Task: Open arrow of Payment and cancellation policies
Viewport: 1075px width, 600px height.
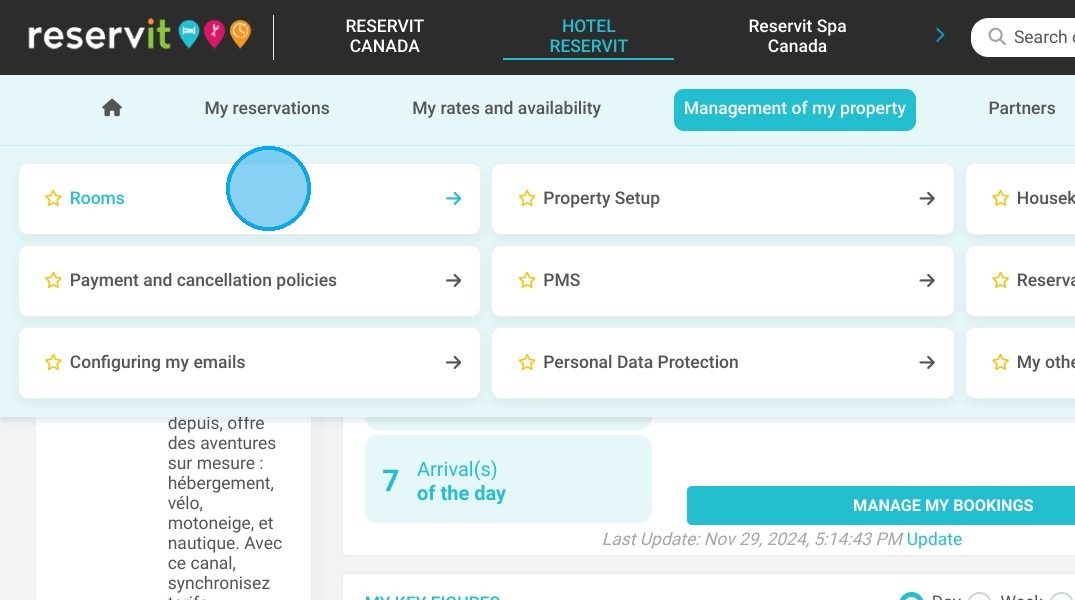Action: coord(453,280)
